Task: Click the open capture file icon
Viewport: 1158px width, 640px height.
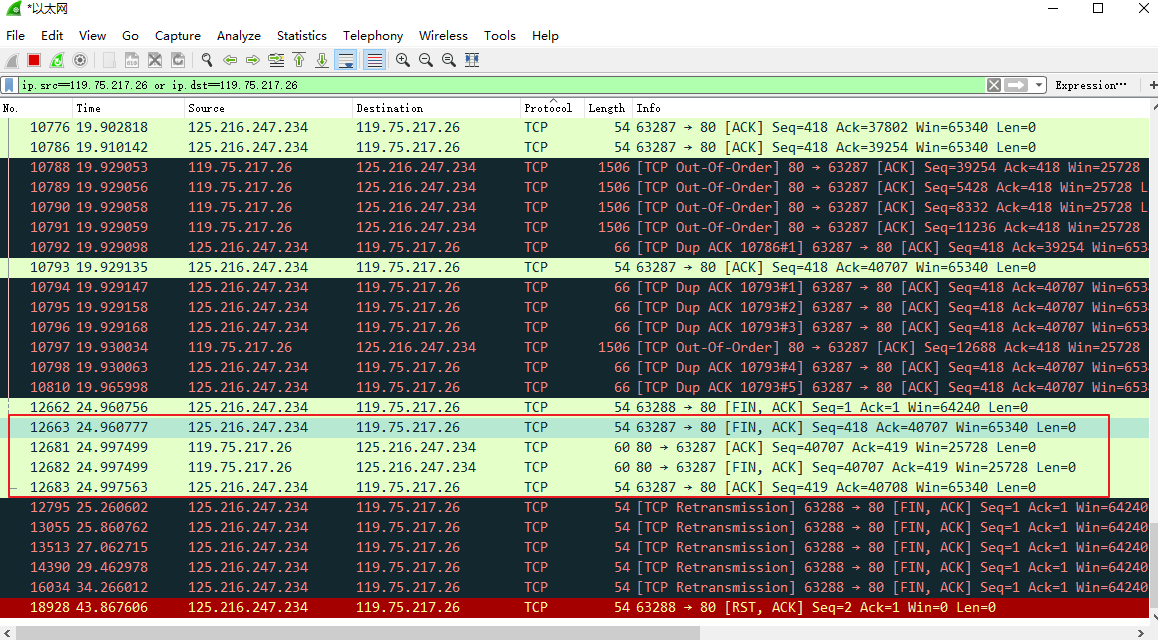Action: point(109,61)
